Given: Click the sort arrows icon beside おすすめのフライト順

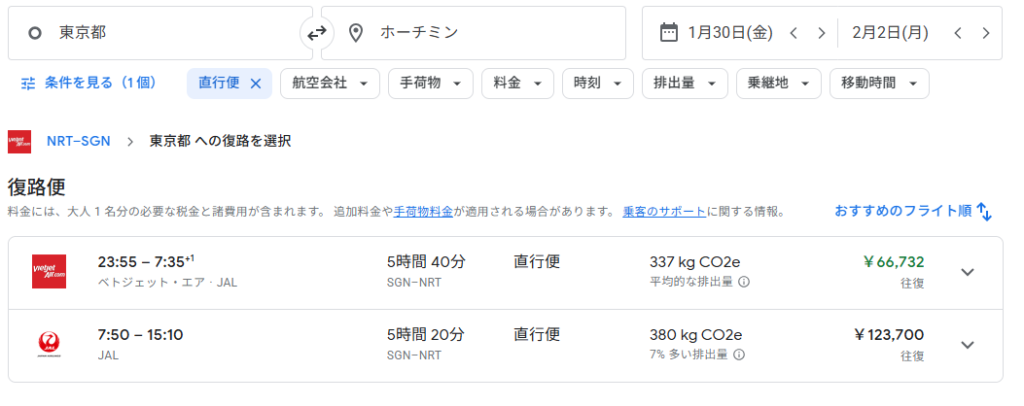Looking at the screenshot, I should (984, 211).
